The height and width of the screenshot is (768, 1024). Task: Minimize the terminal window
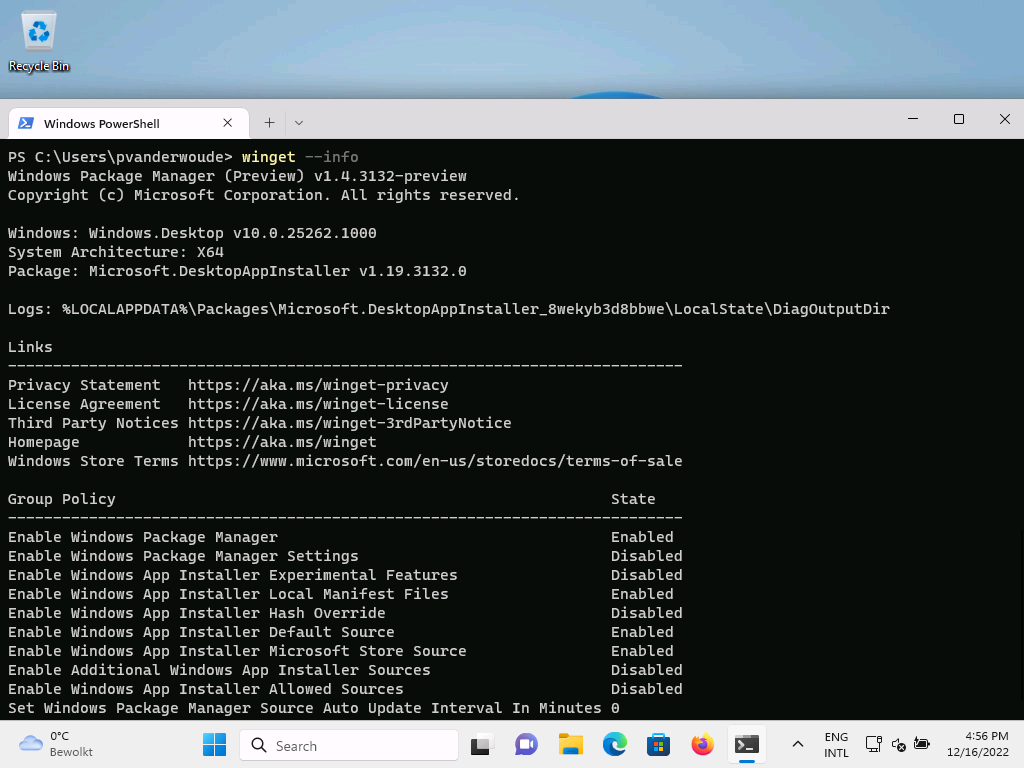(x=913, y=119)
